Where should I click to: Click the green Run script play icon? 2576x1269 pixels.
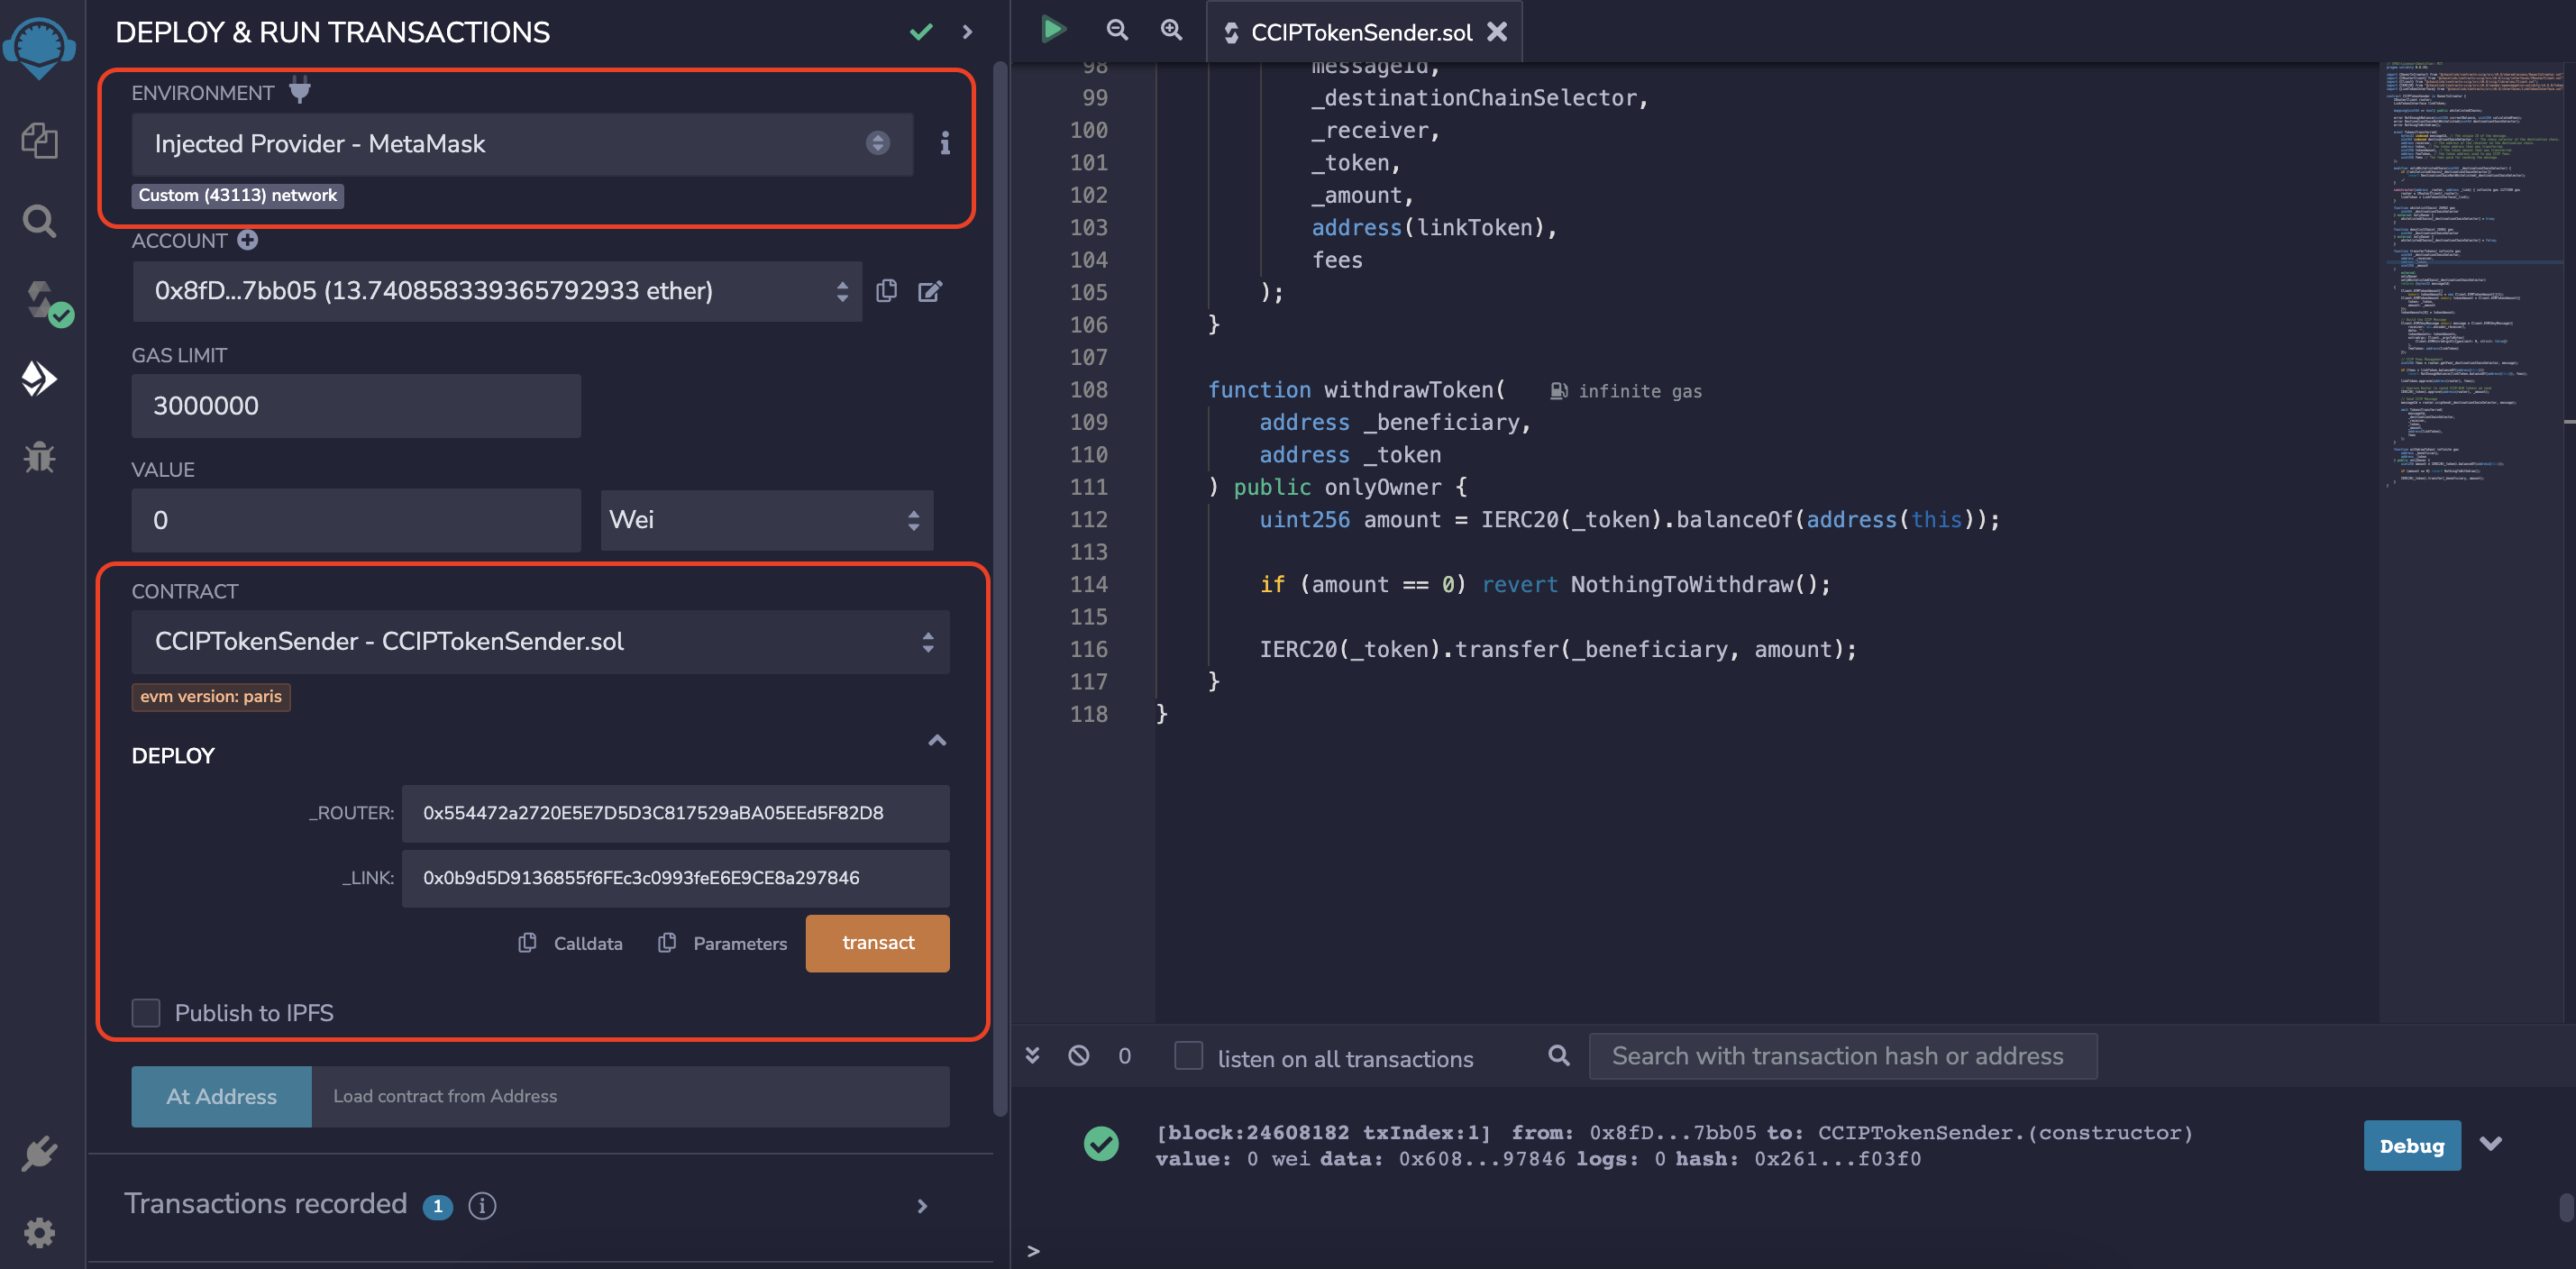(1052, 29)
